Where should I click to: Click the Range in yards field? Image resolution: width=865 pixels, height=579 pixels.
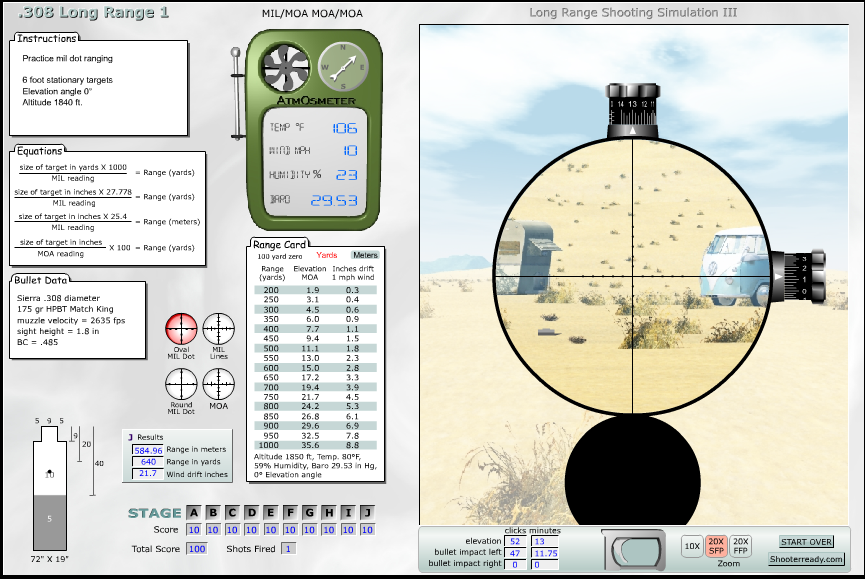point(149,462)
